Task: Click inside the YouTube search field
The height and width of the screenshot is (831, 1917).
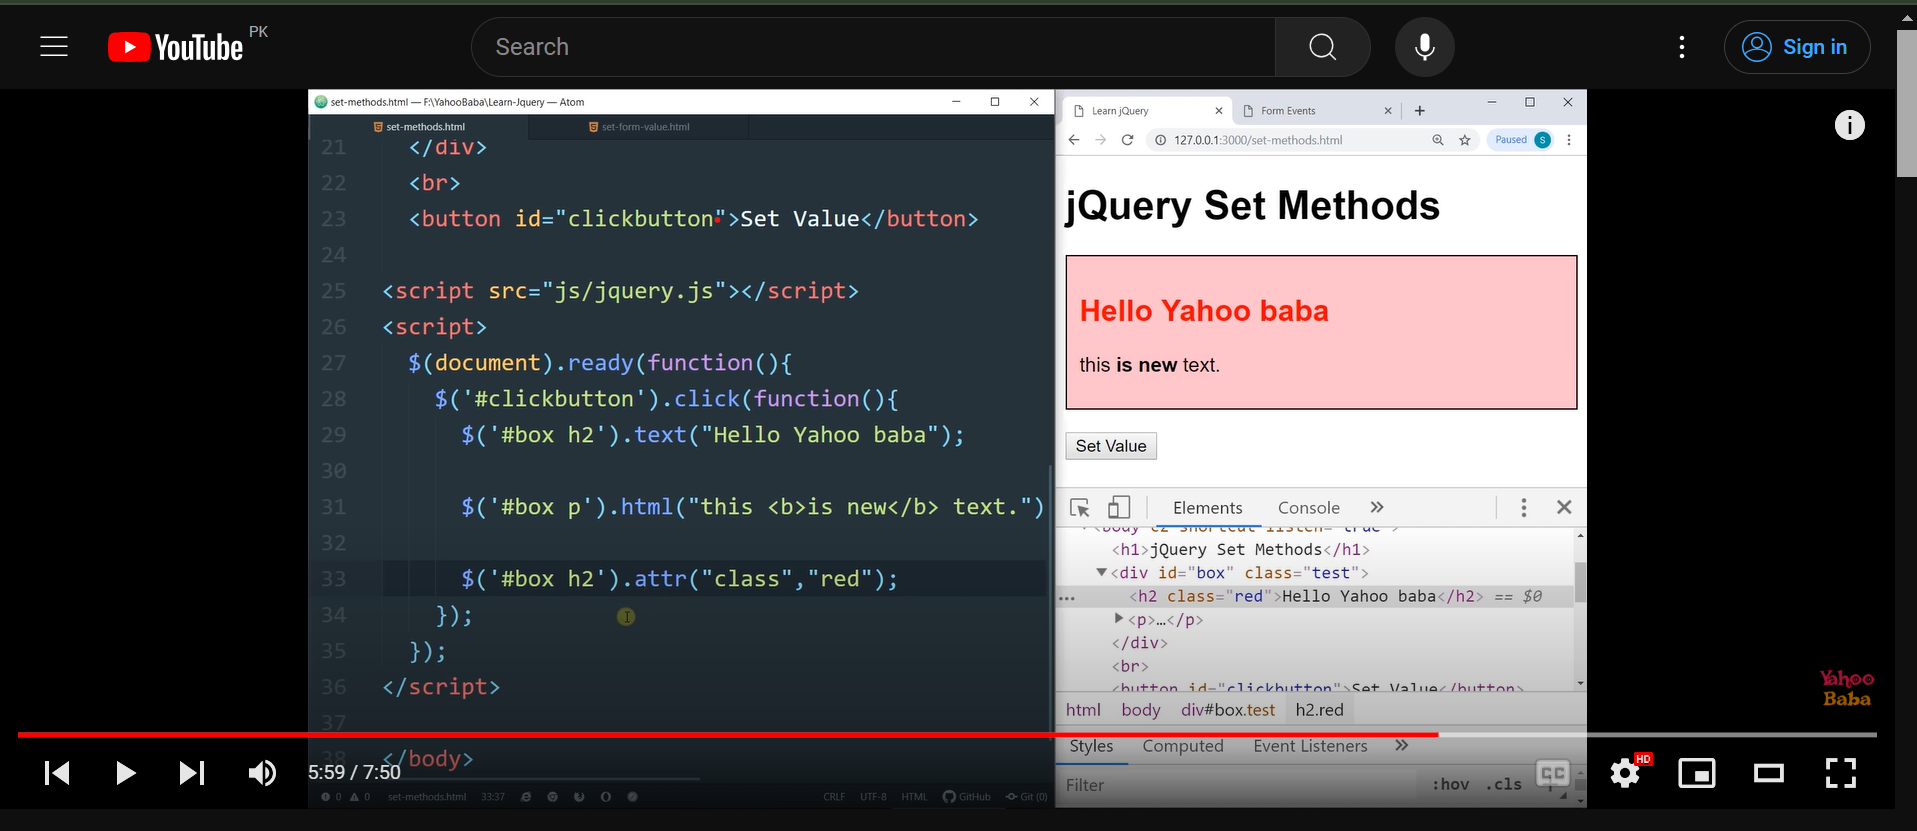Action: tap(870, 47)
